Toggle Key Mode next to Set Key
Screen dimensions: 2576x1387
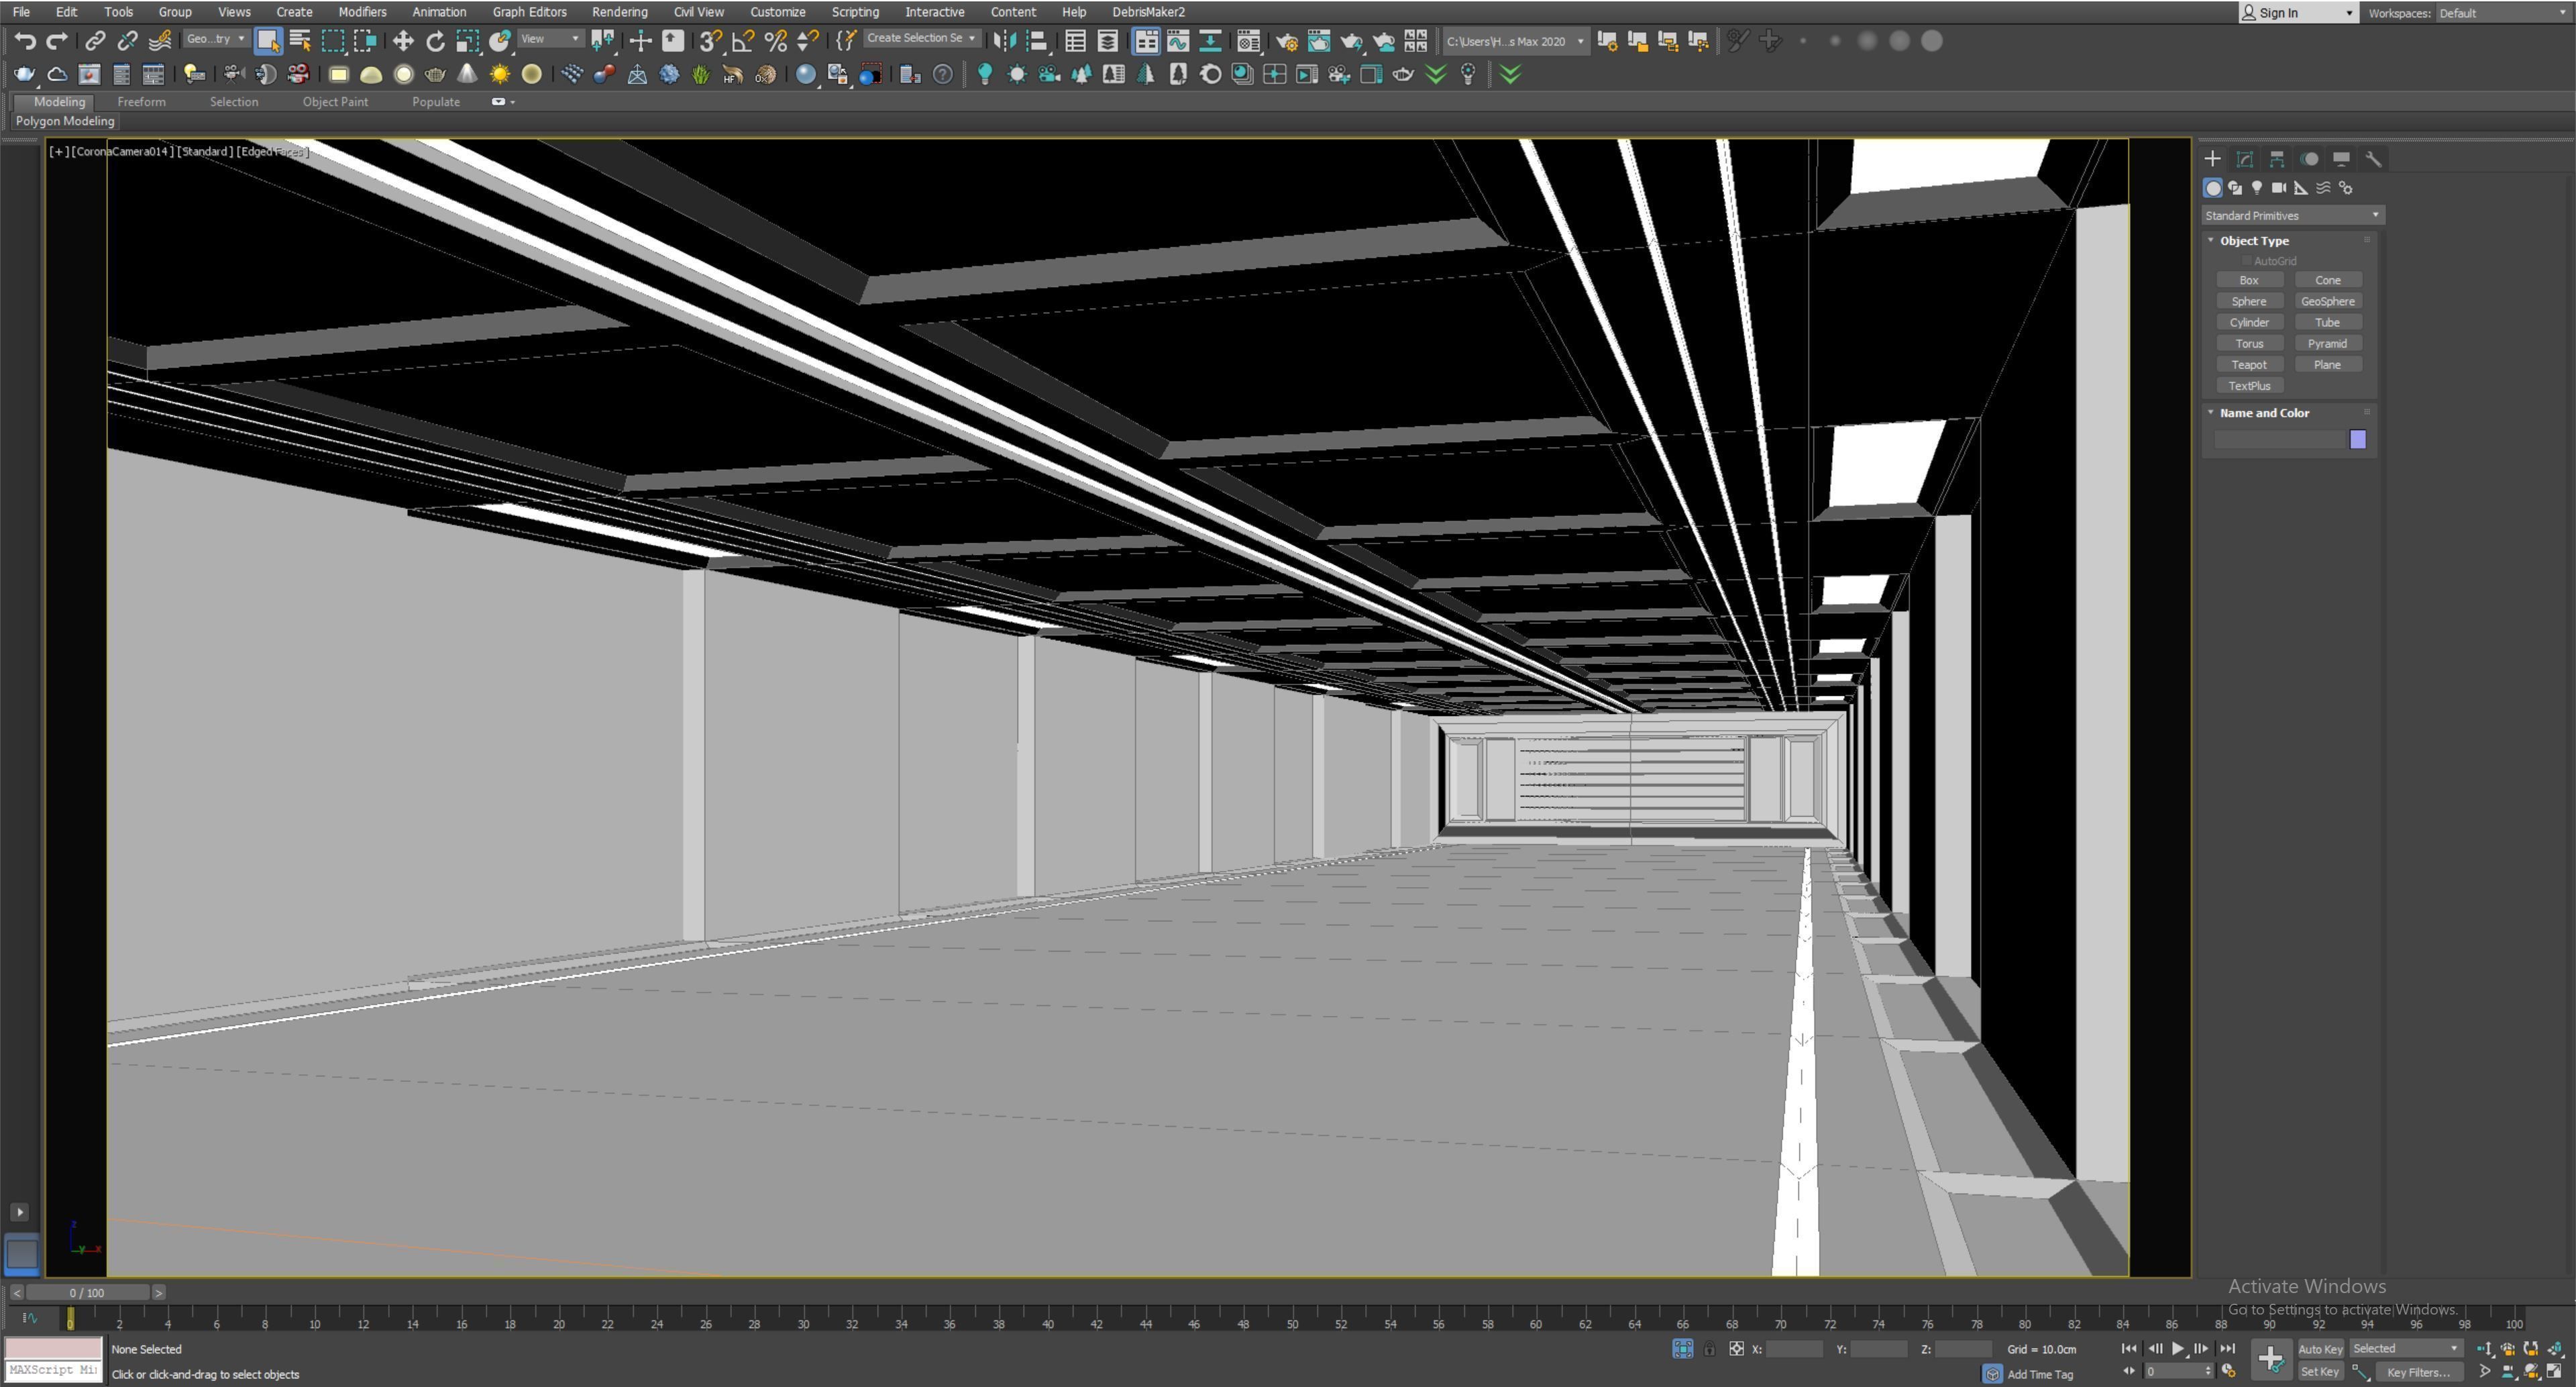pyautogui.click(x=2360, y=1372)
